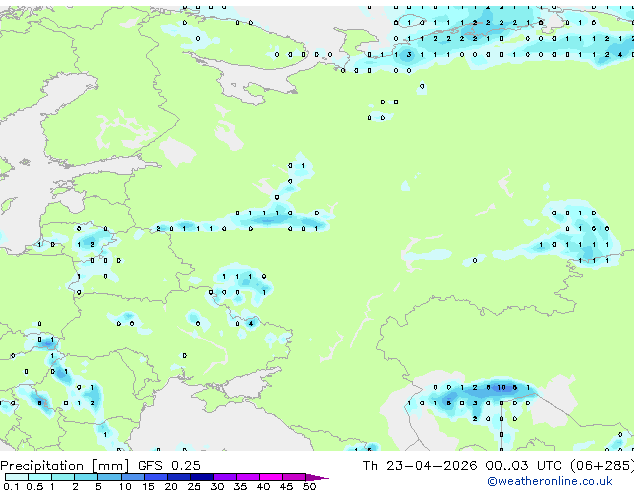Click the '15' legend scale label
Screen dimensions: 634x490
[x=148, y=486]
